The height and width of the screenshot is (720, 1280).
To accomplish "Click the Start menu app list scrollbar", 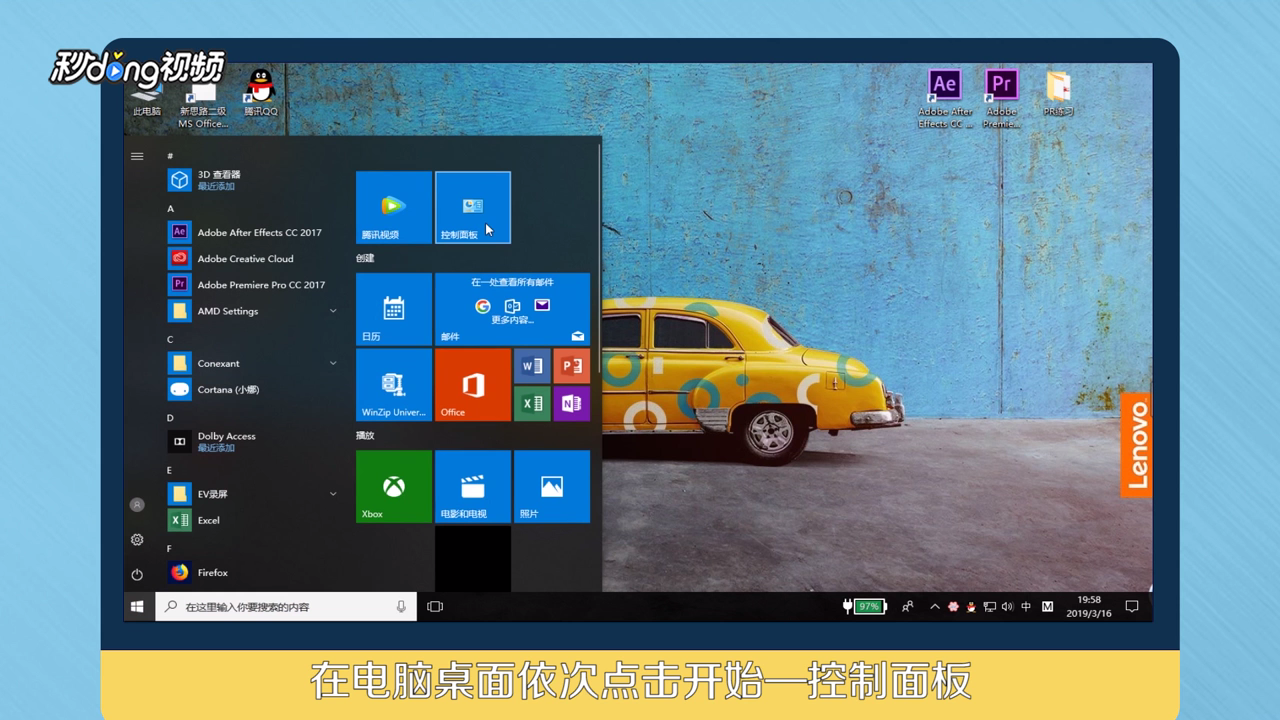I will pyautogui.click(x=600, y=260).
